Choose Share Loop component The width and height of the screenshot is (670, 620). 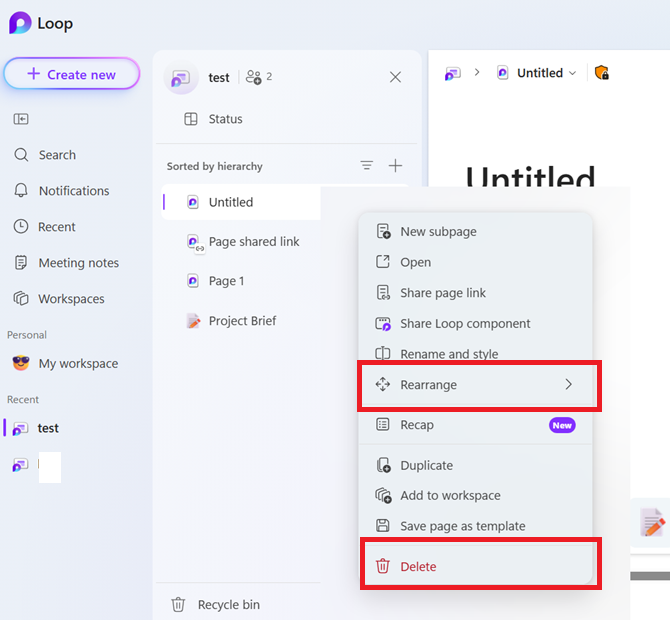(x=475, y=323)
